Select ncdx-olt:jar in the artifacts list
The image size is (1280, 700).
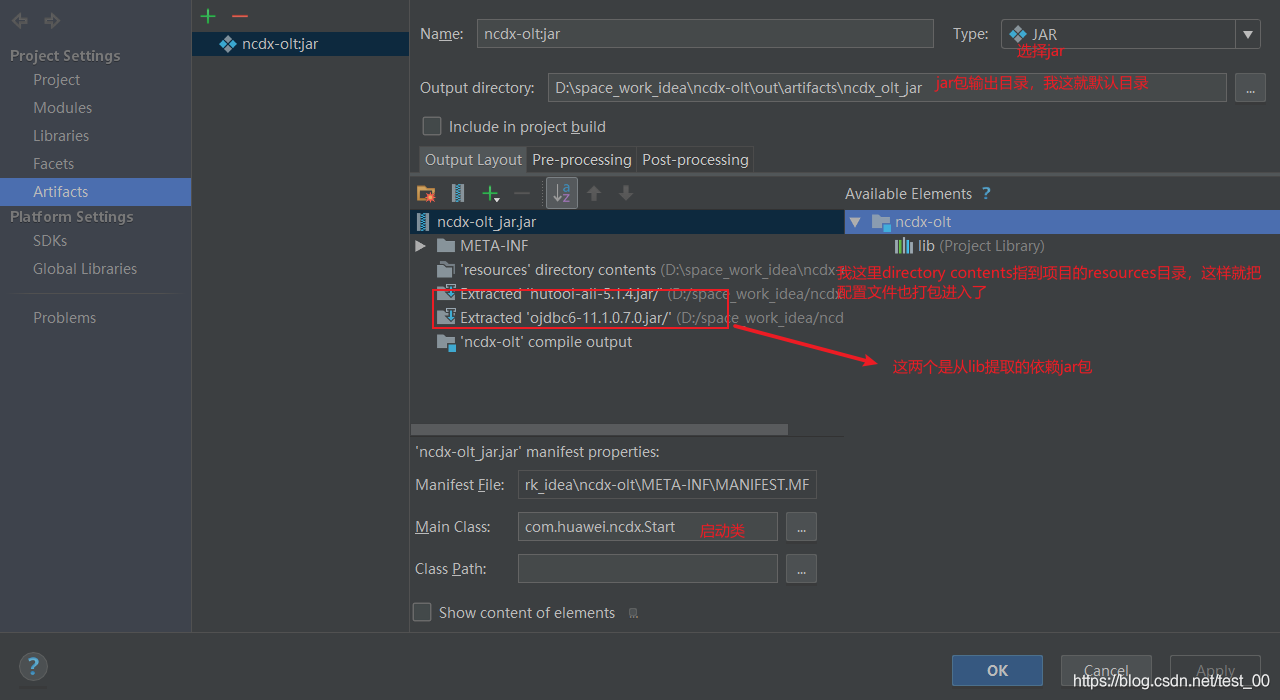(300, 44)
